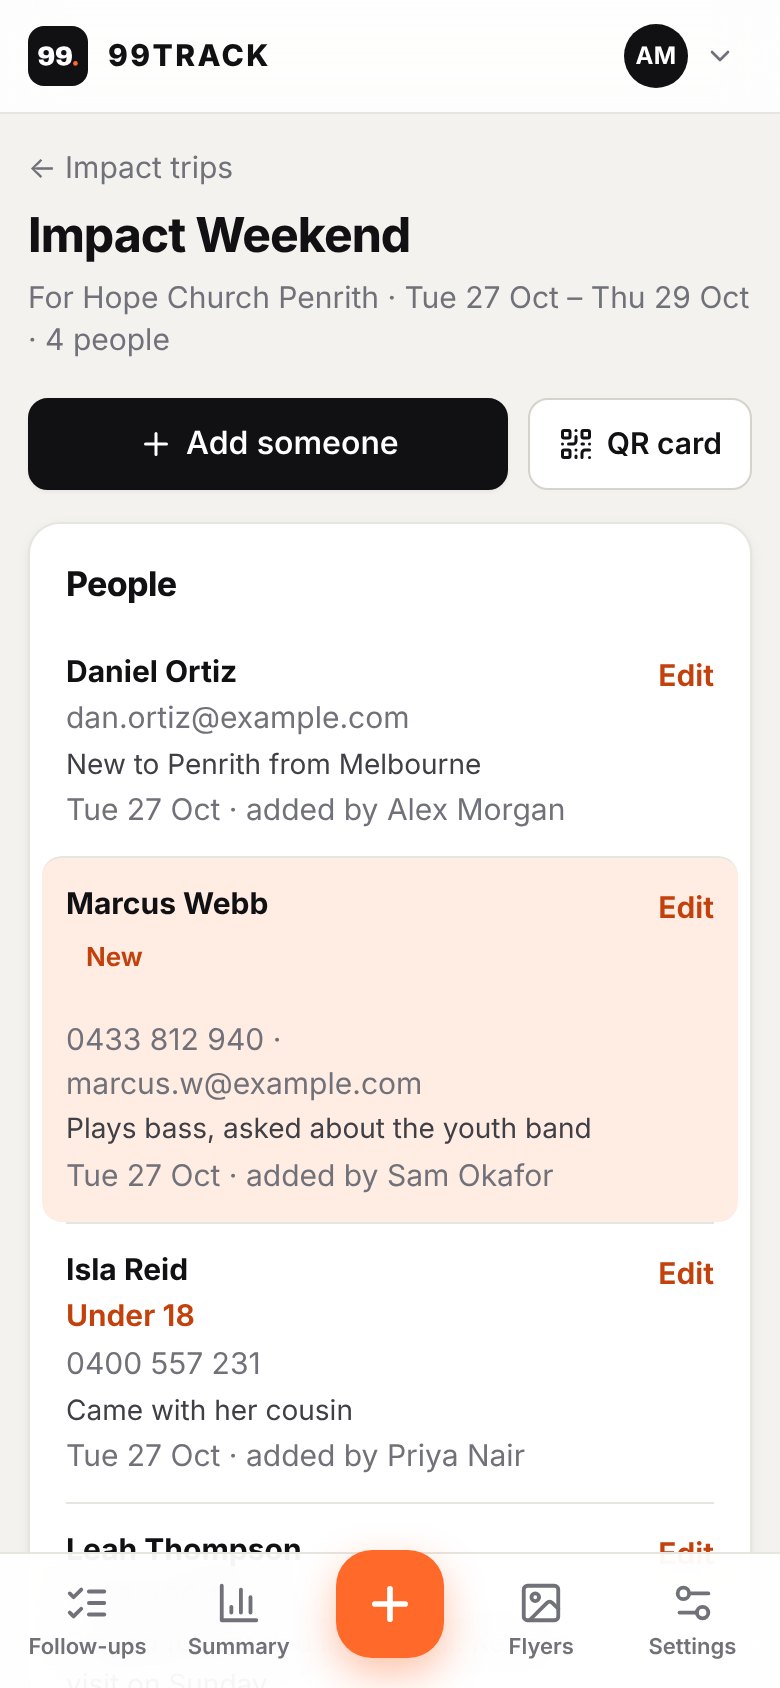780x1688 pixels.
Task: Click the New badge on Marcus Webb
Action: 114,957
